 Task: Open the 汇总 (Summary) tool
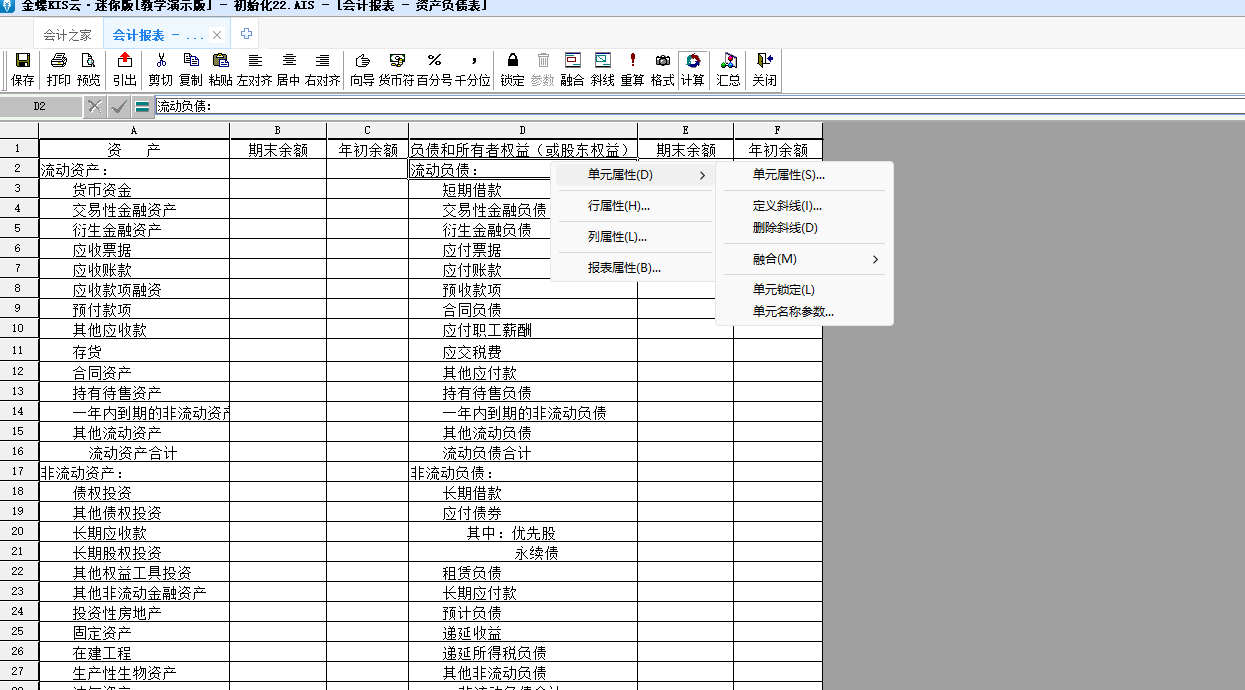pyautogui.click(x=729, y=69)
